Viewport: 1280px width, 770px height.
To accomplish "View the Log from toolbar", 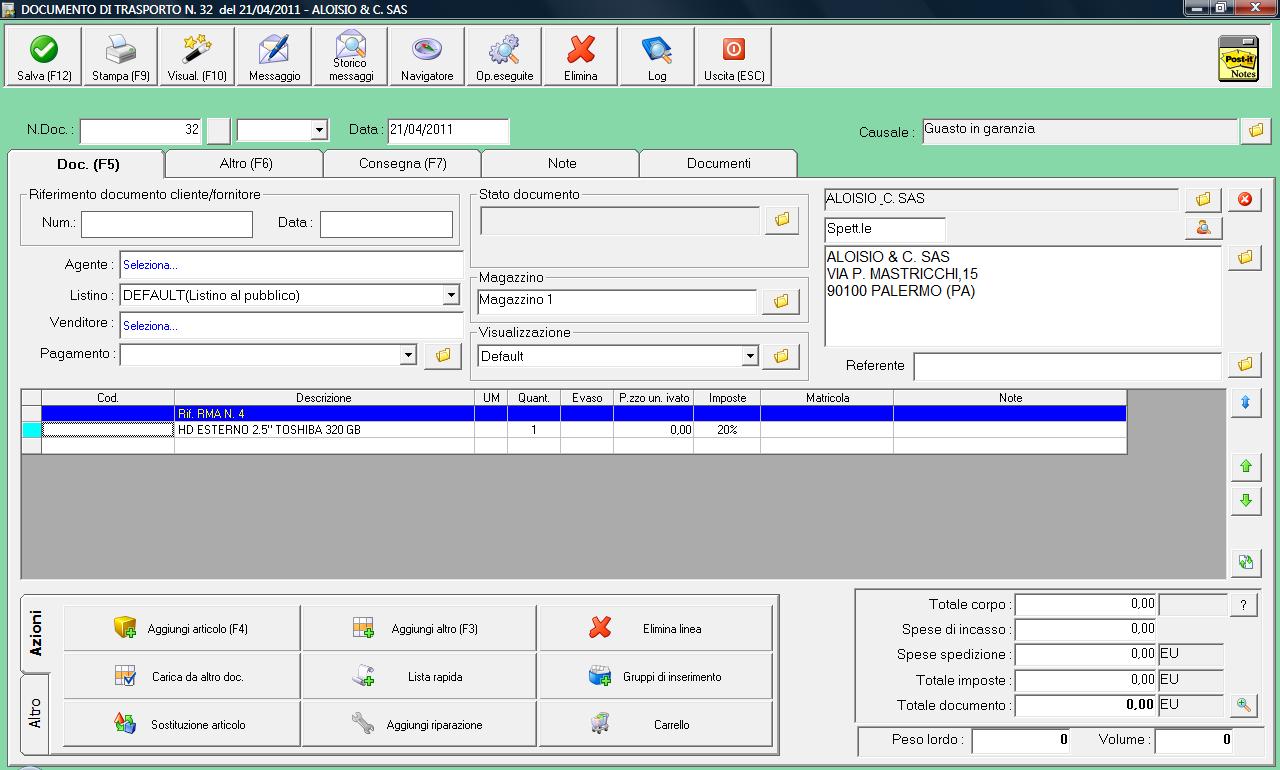I will point(657,56).
